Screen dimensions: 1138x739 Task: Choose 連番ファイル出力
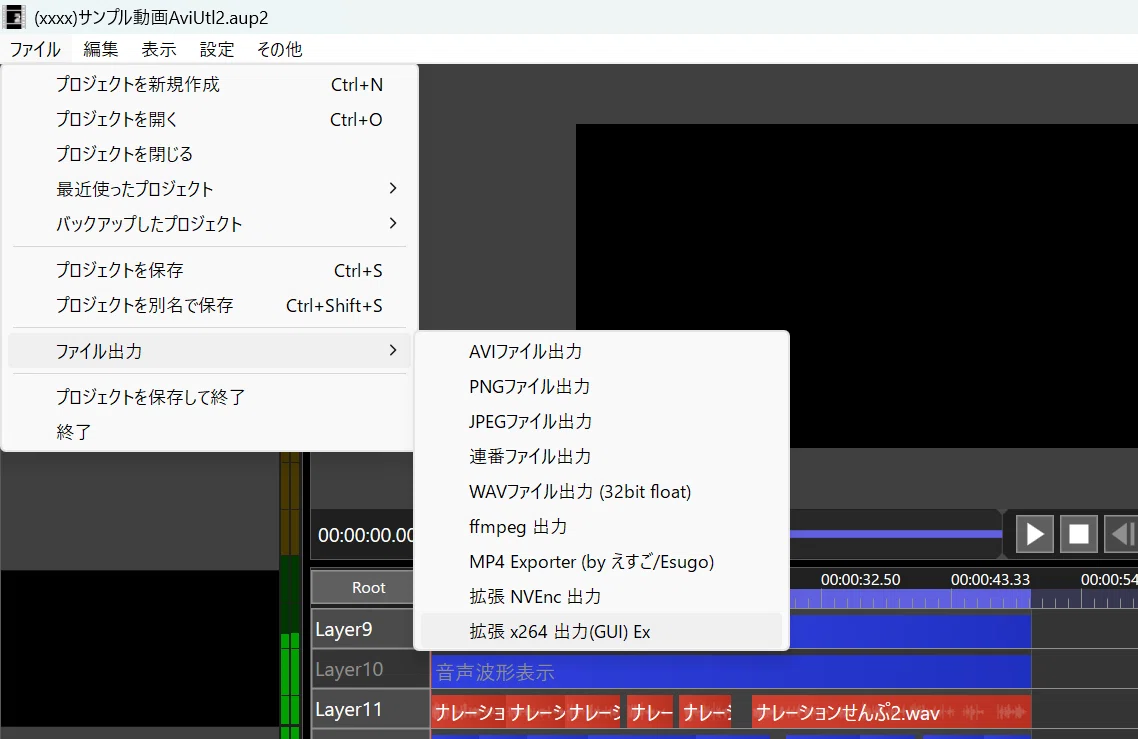point(601,456)
